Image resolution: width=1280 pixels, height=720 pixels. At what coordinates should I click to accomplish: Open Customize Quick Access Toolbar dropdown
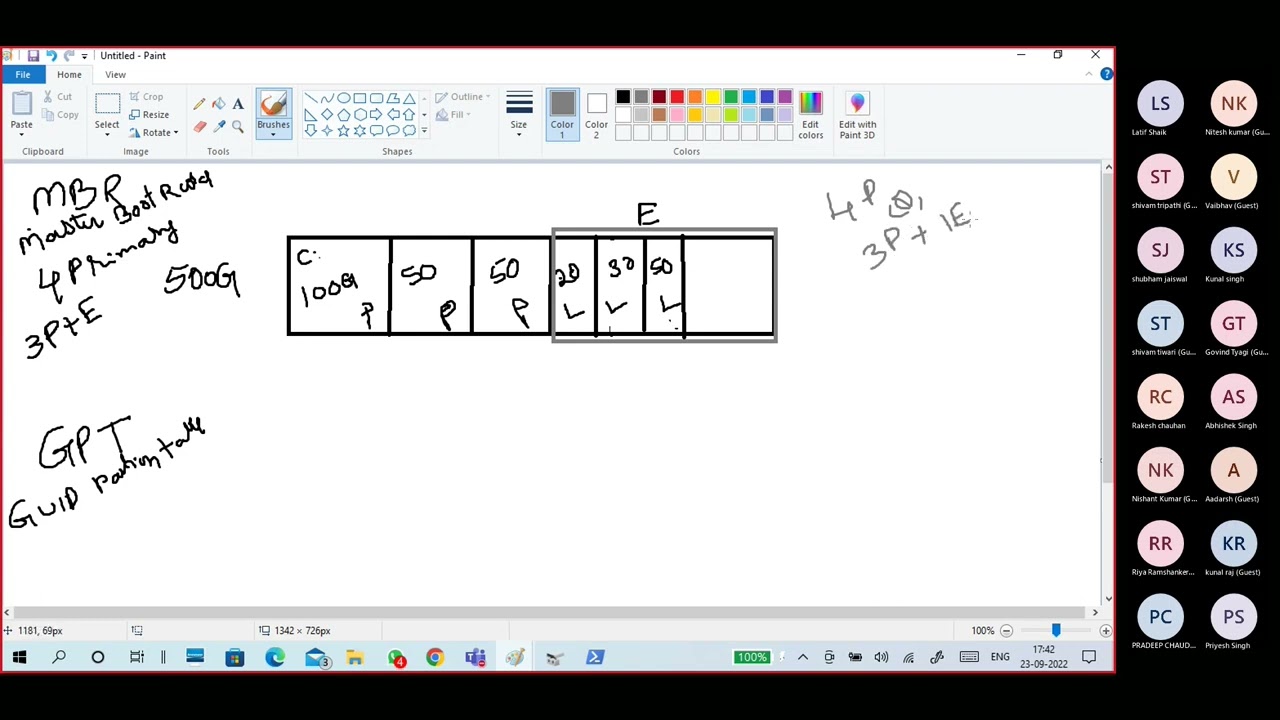click(x=84, y=56)
